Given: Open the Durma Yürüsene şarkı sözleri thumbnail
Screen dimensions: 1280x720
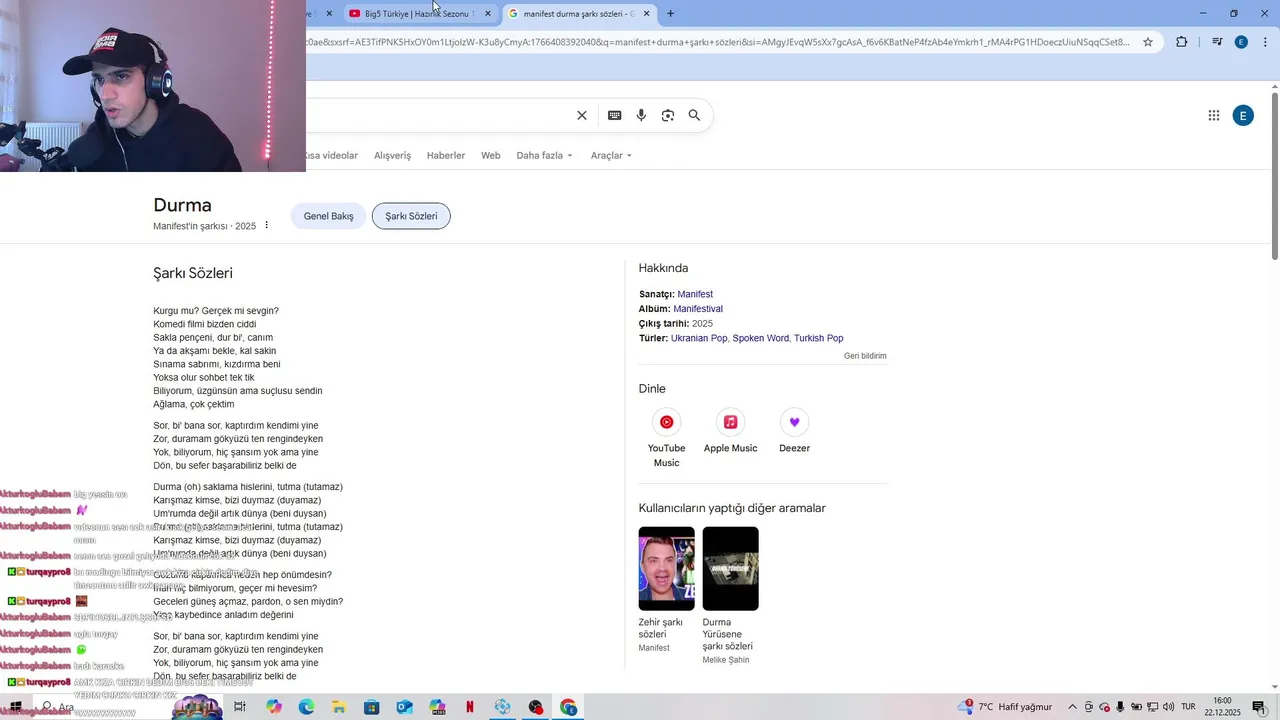Looking at the screenshot, I should [x=730, y=568].
